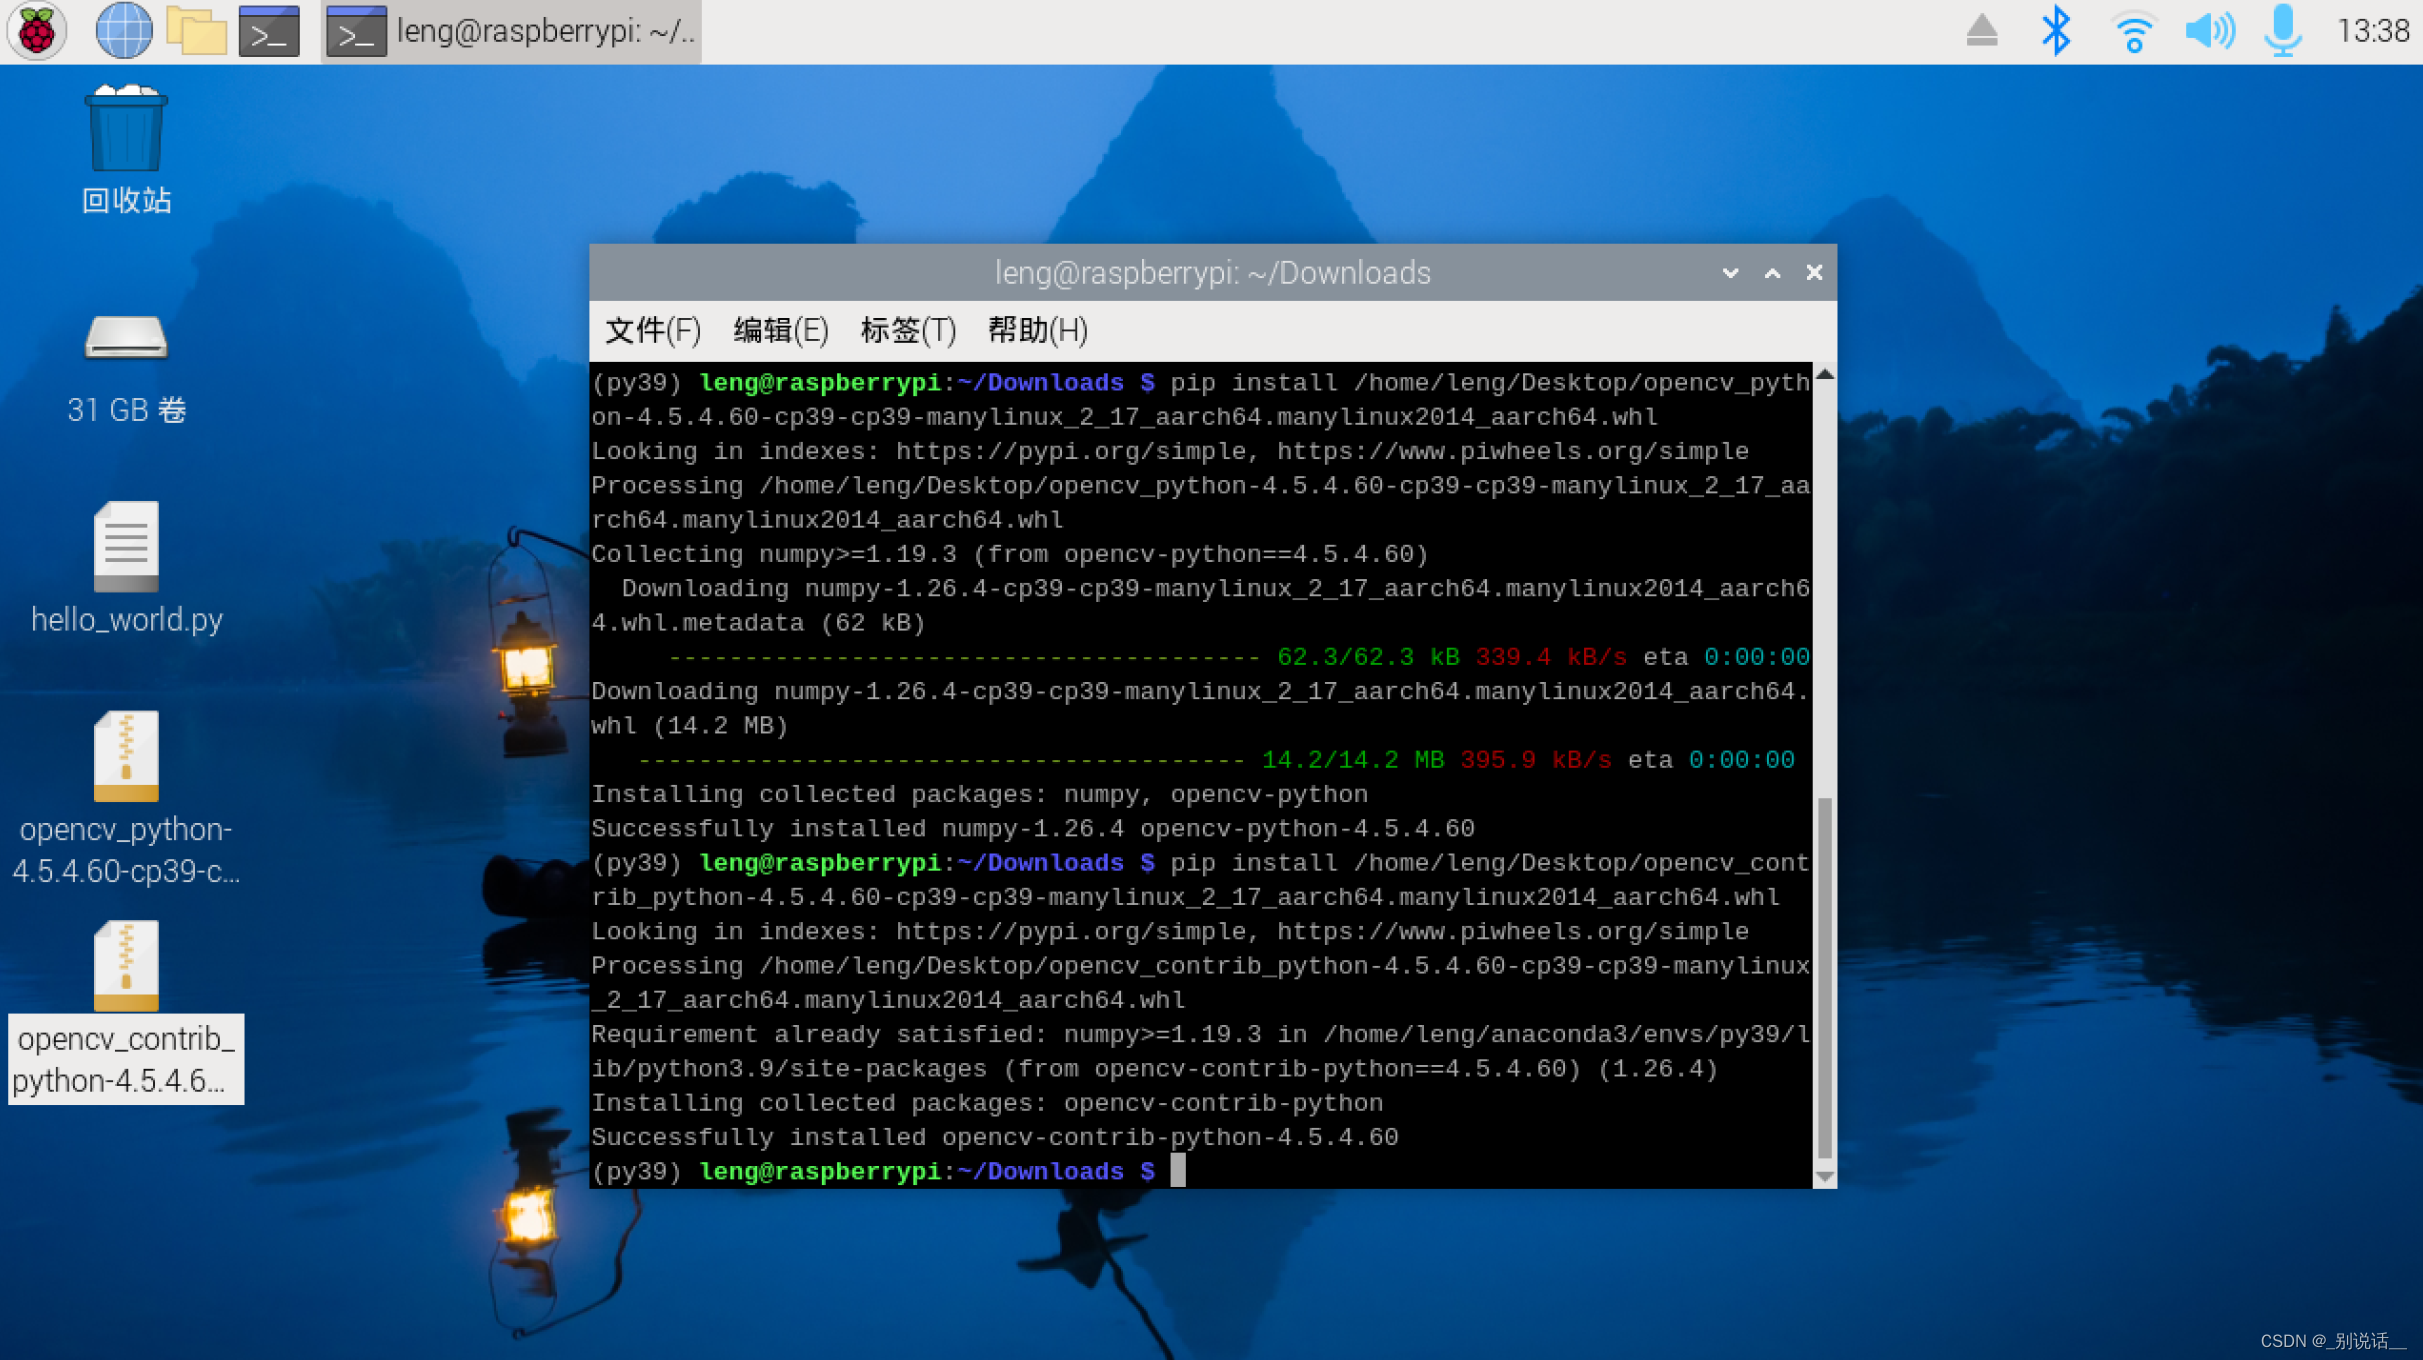Click the eject removable media icon
This screenshot has height=1360, width=2423.
[x=1981, y=31]
